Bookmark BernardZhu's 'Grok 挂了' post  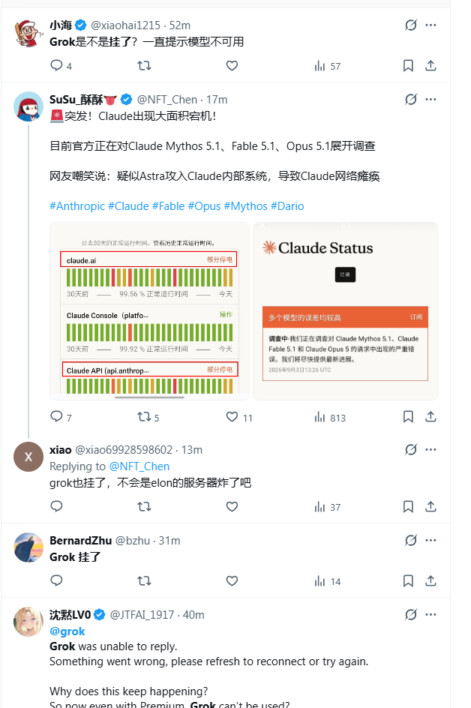[408, 581]
